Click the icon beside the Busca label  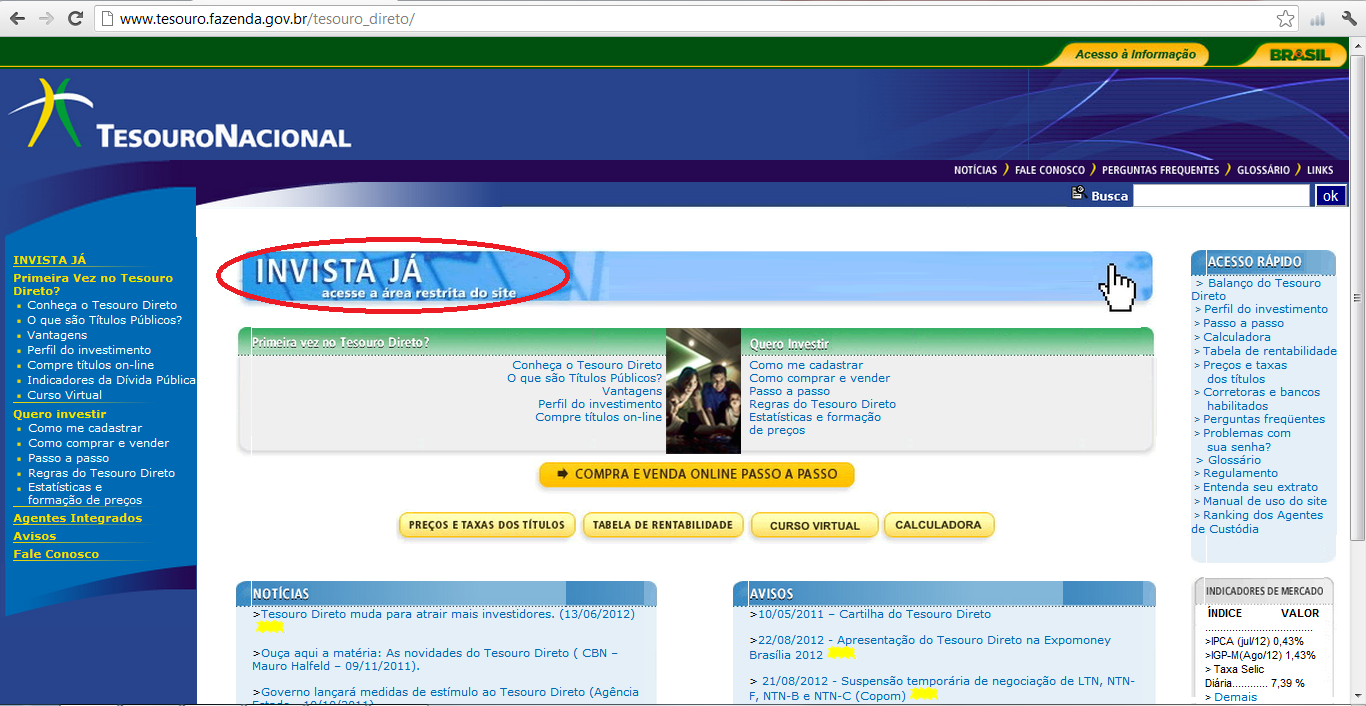click(1078, 194)
